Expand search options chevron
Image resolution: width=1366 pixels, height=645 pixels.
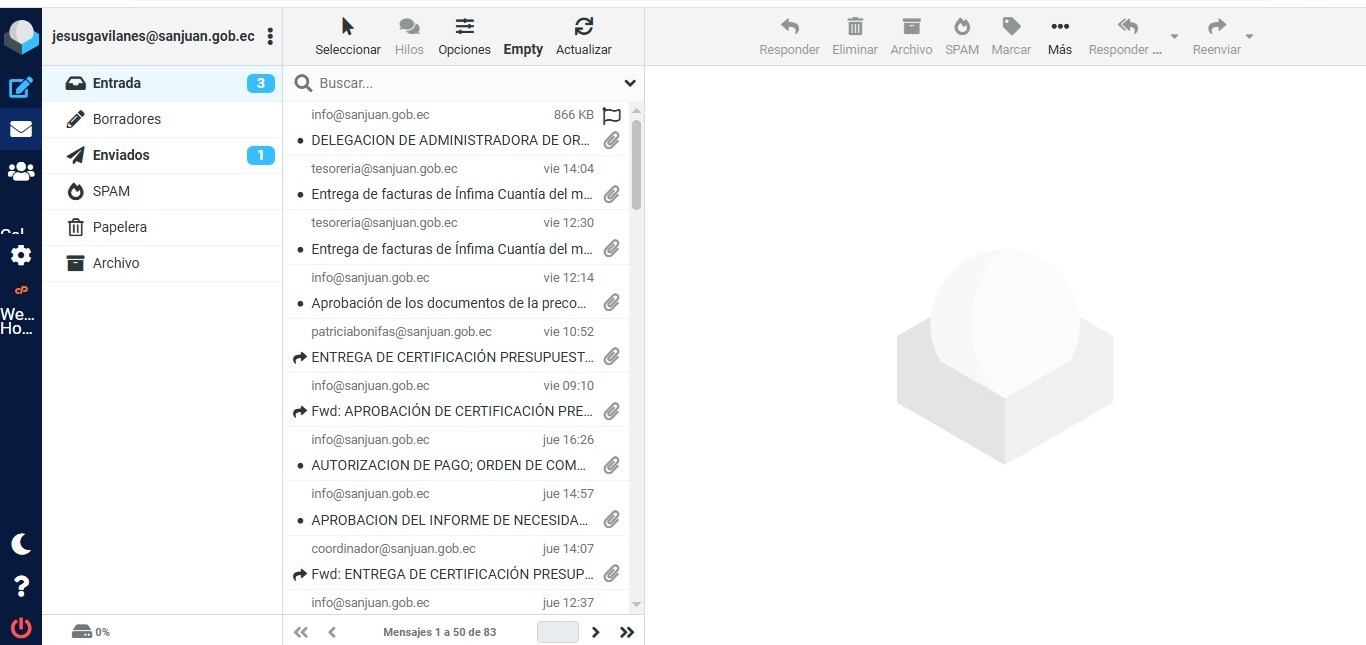630,83
